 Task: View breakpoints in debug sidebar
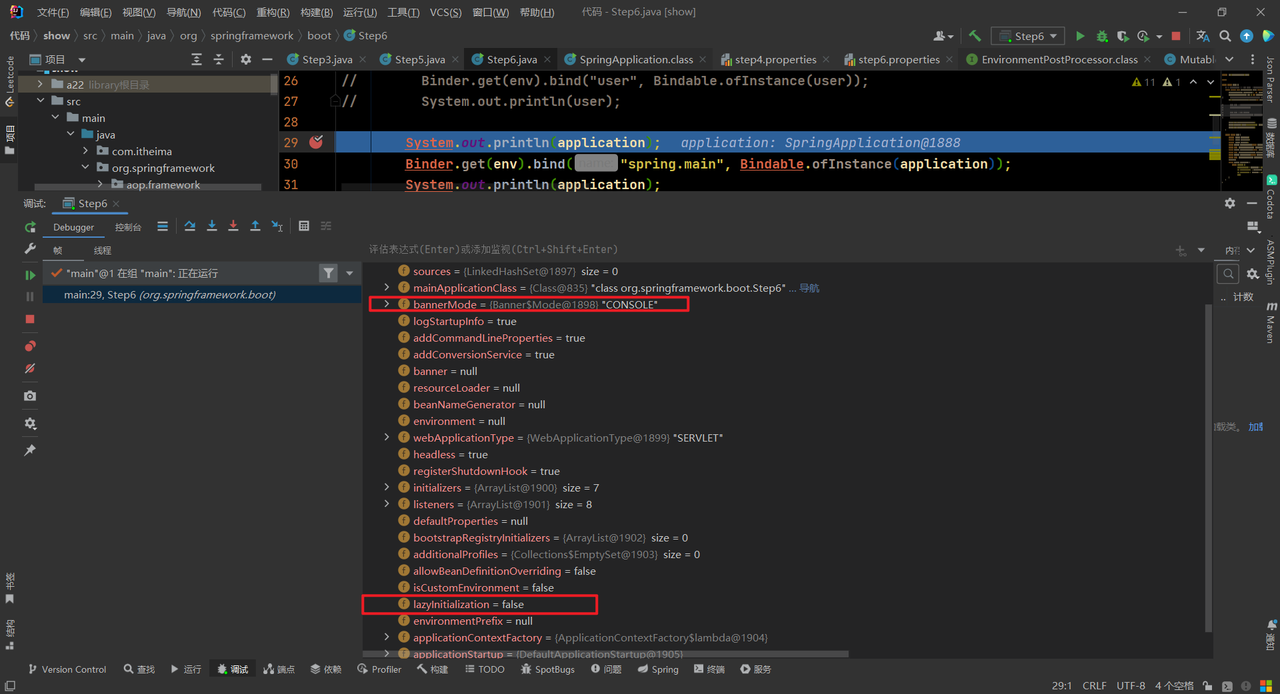point(30,346)
